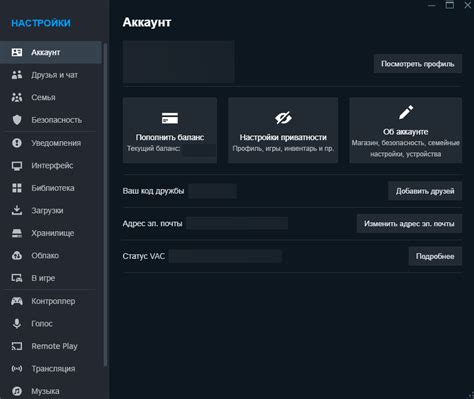Click the credit card icon on Пополнить баланс
Viewport: 474px width, 399px height.
[170, 118]
